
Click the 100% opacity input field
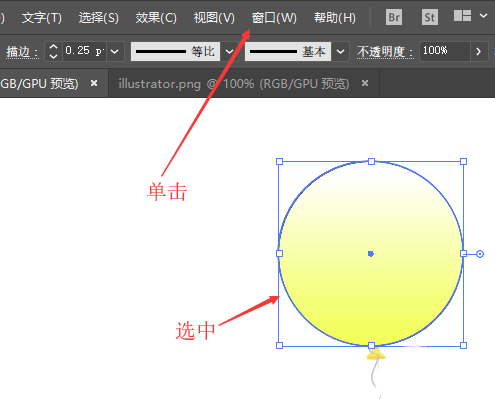pyautogui.click(x=445, y=51)
